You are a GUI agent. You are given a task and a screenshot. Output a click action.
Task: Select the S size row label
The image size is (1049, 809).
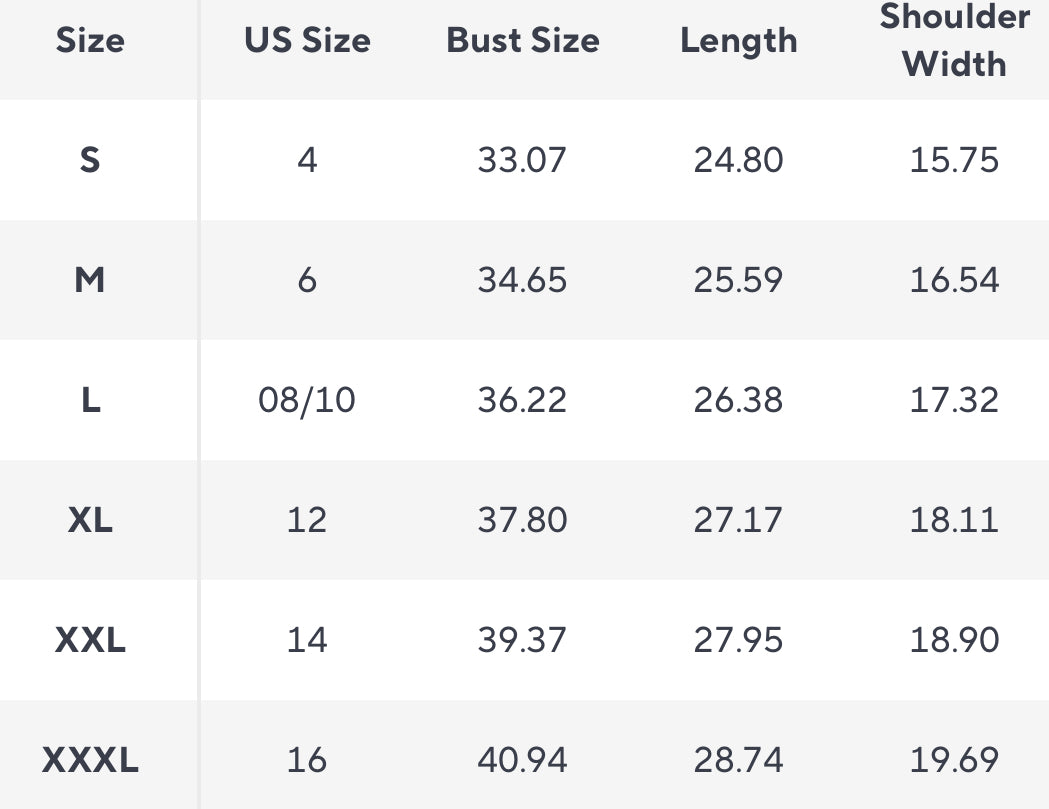point(90,160)
